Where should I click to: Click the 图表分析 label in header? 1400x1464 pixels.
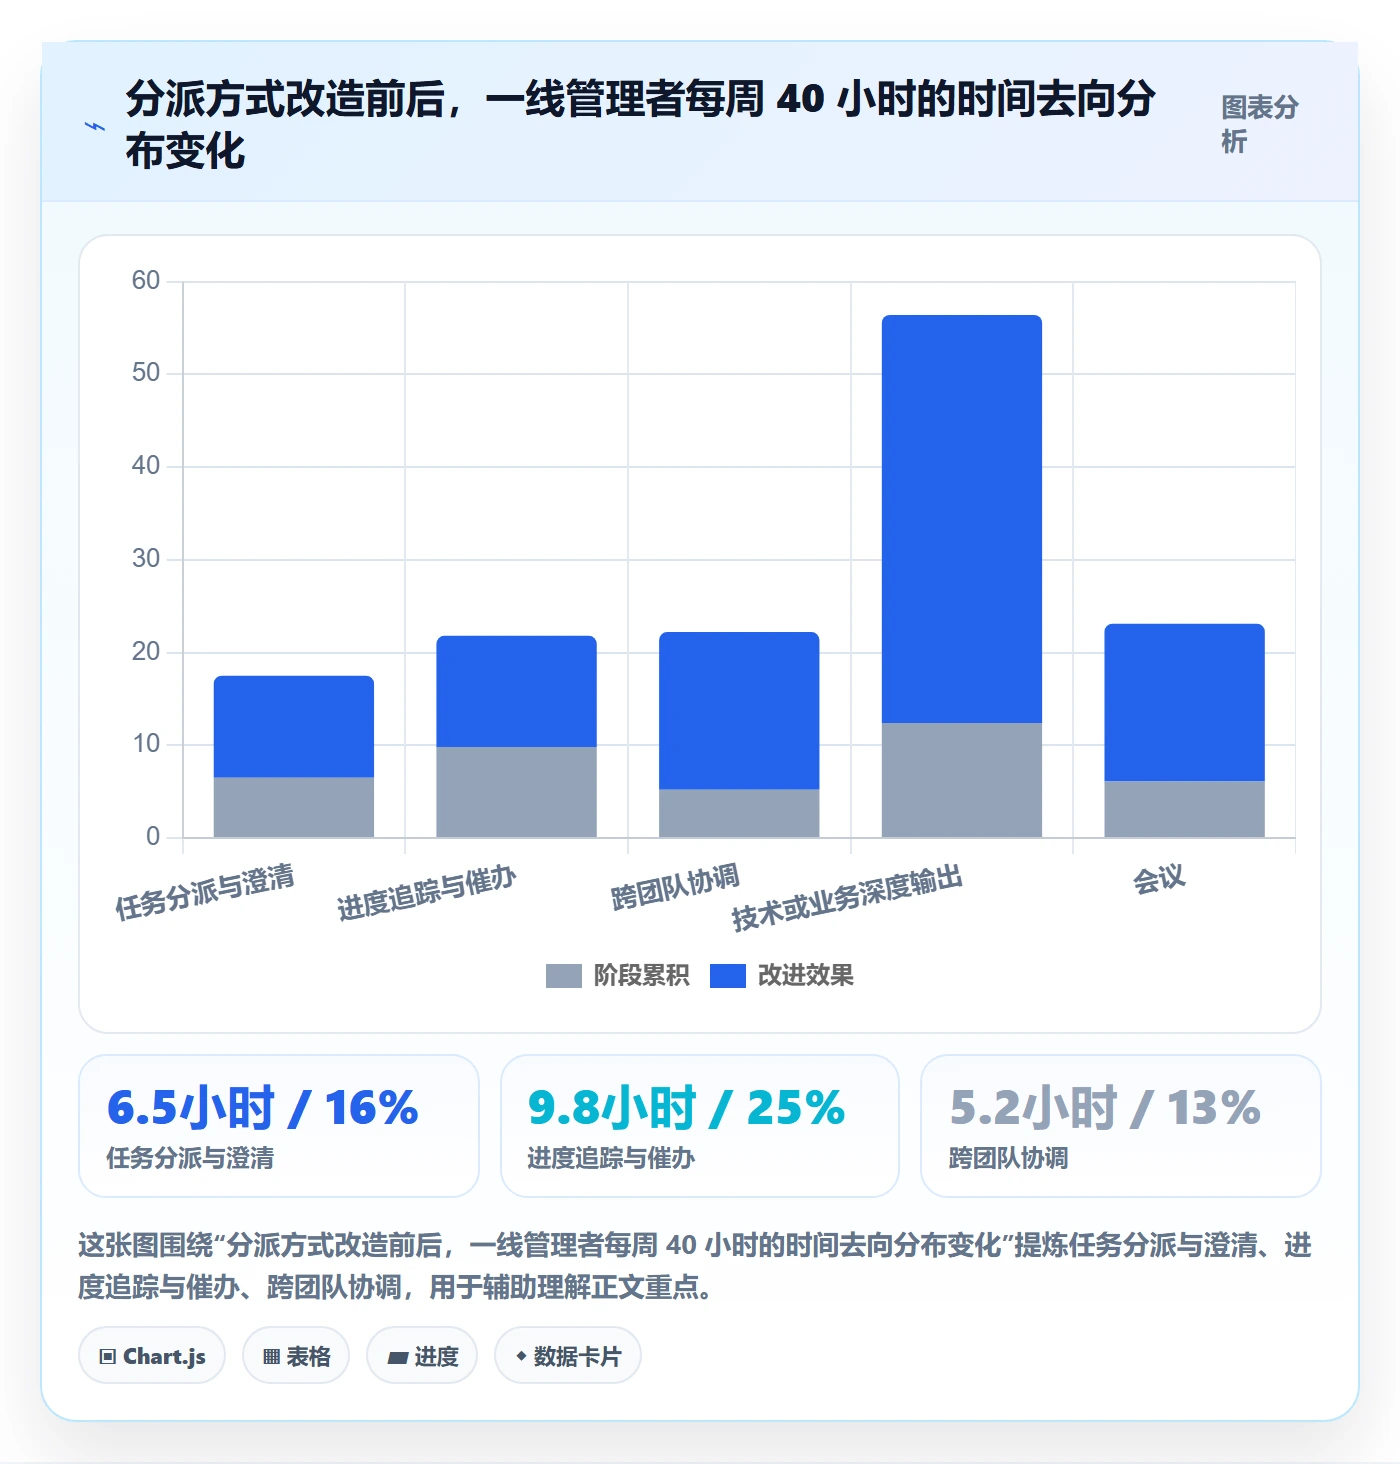pyautogui.click(x=1259, y=125)
